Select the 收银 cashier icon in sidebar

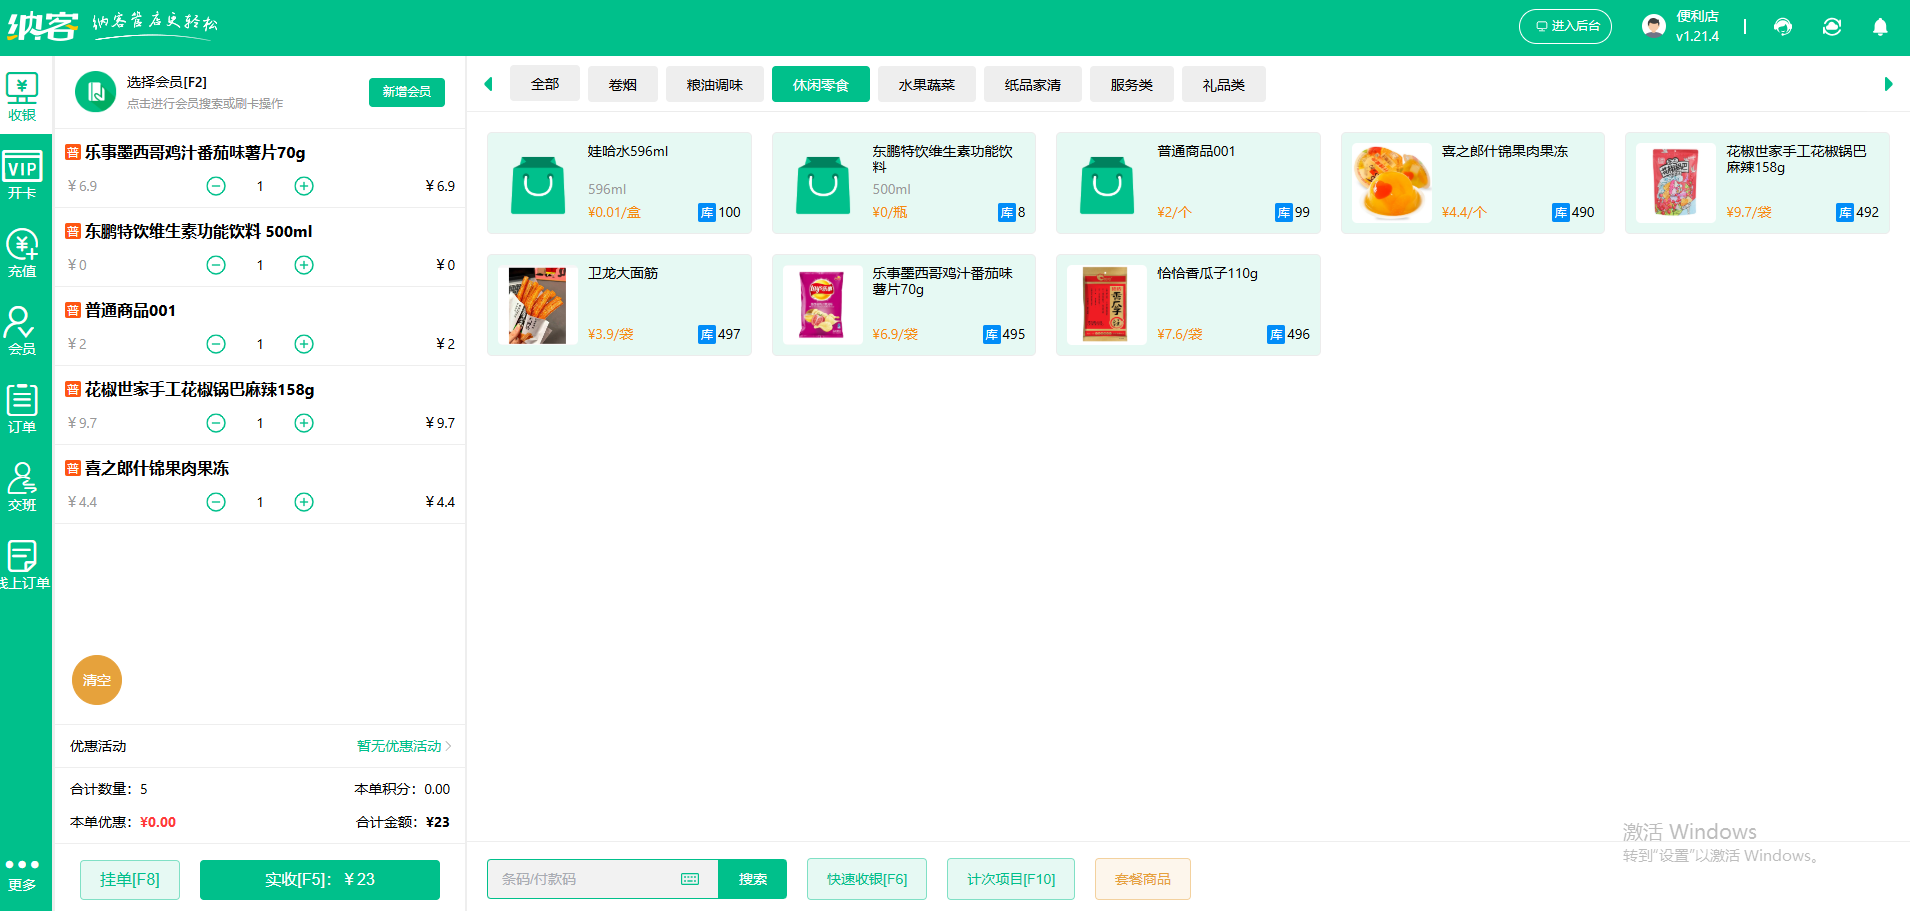click(23, 93)
